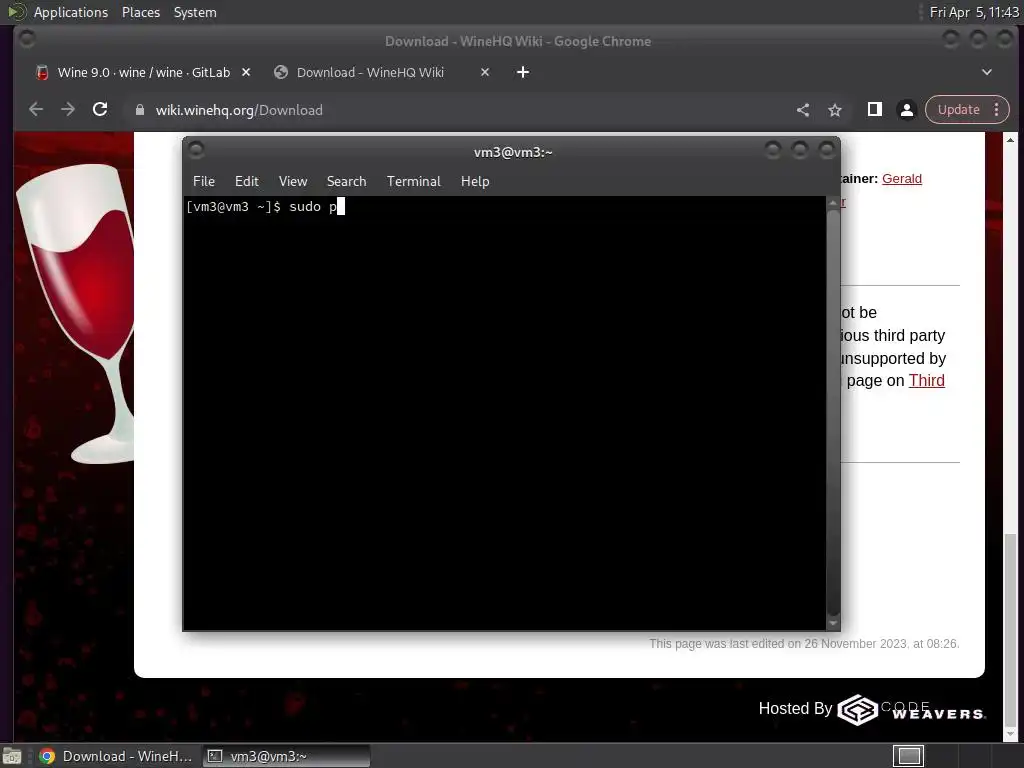The image size is (1024, 768).
Task: Switch to Chrome taskbar button
Action: (x=116, y=756)
